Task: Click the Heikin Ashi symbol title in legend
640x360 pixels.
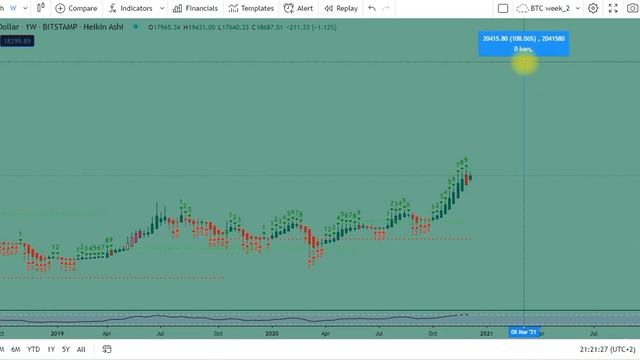Action: (61, 27)
